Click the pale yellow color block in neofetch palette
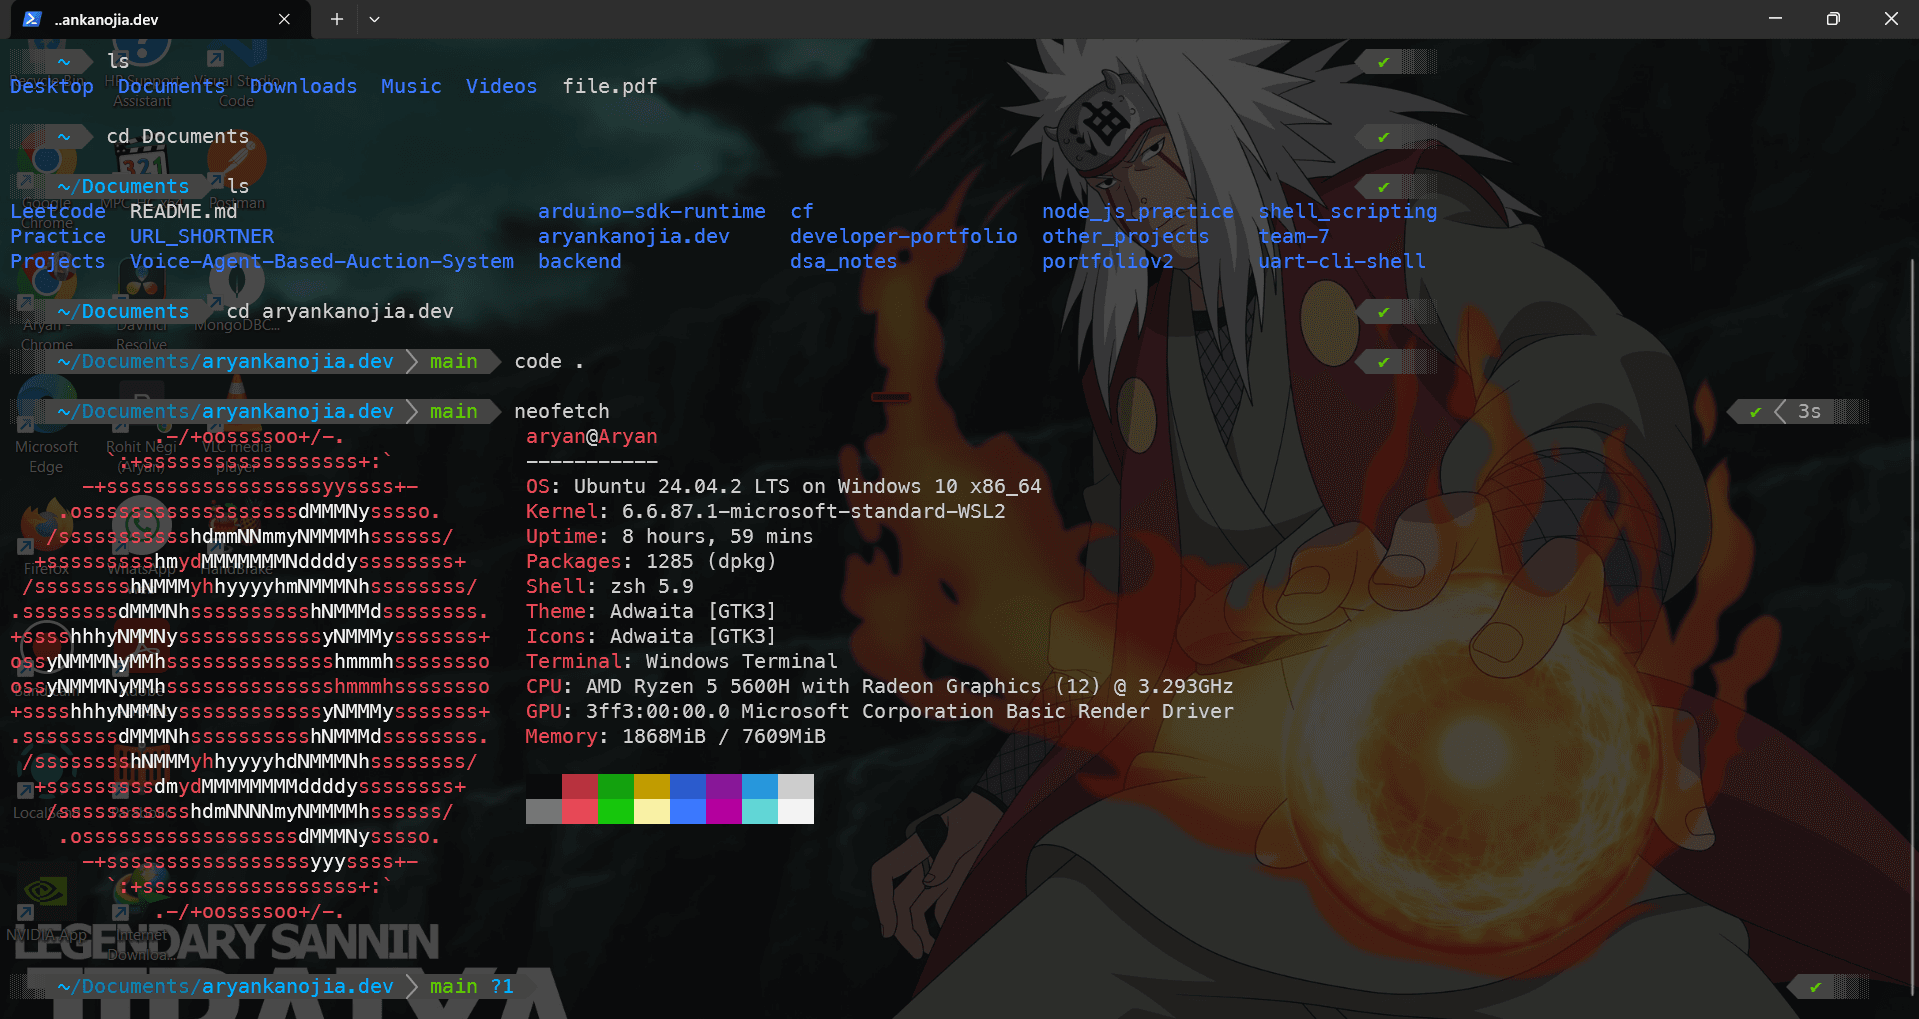 pyautogui.click(x=652, y=811)
